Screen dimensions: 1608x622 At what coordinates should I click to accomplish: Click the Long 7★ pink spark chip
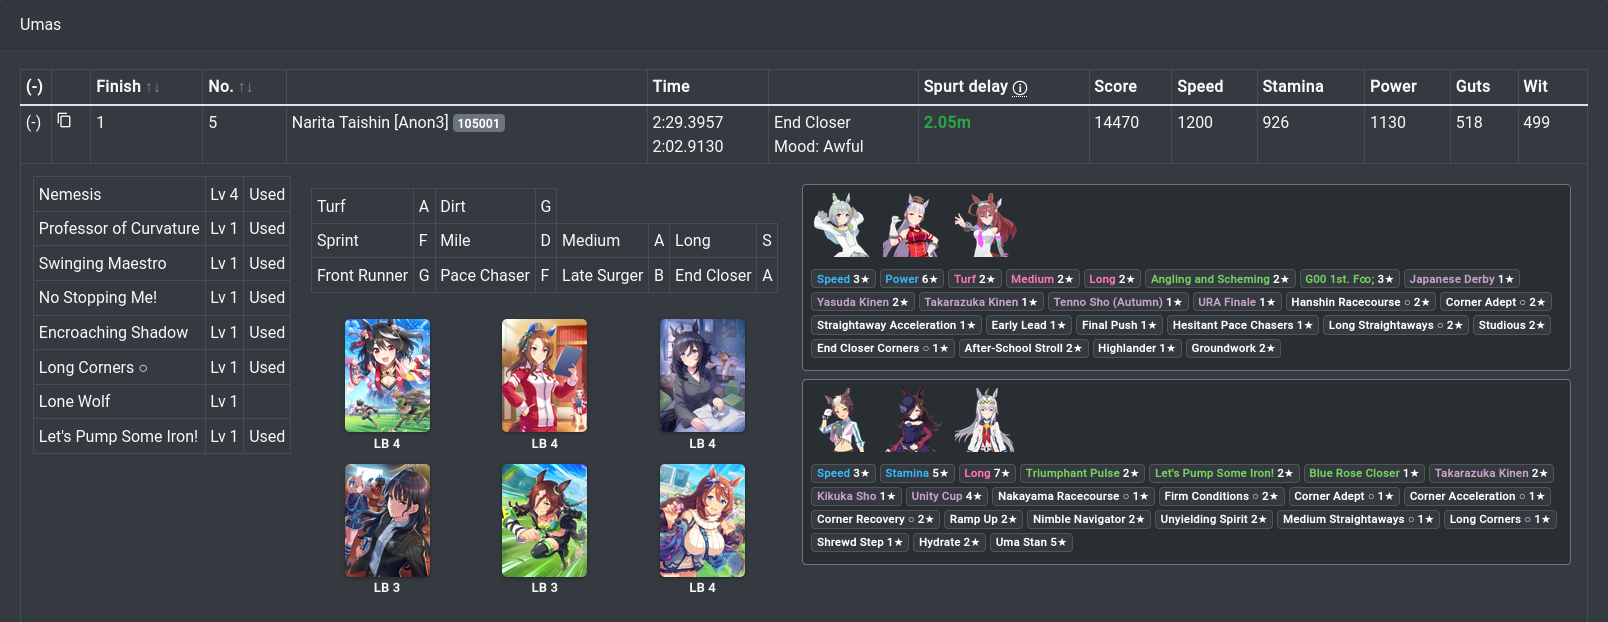pyautogui.click(x=988, y=473)
